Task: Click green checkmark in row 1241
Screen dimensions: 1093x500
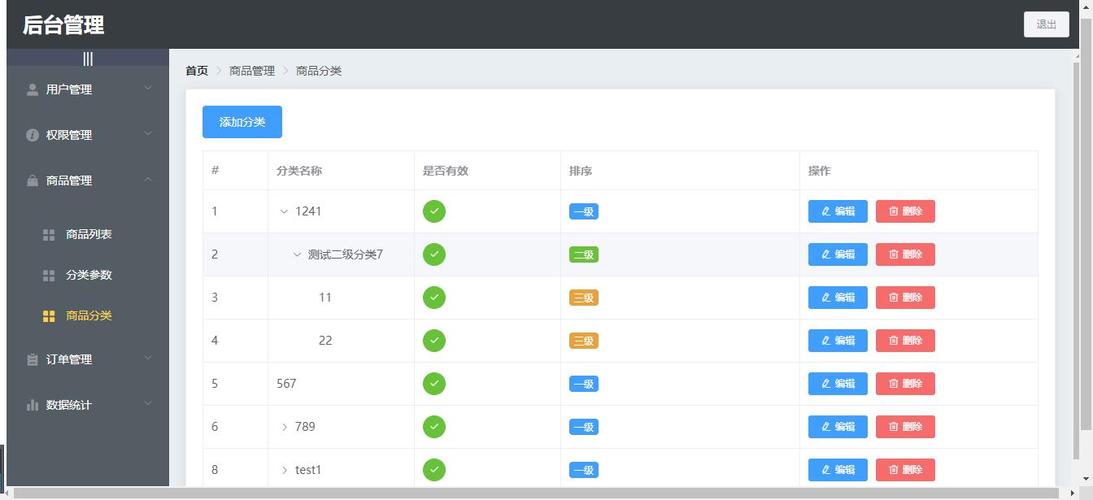Action: click(434, 211)
